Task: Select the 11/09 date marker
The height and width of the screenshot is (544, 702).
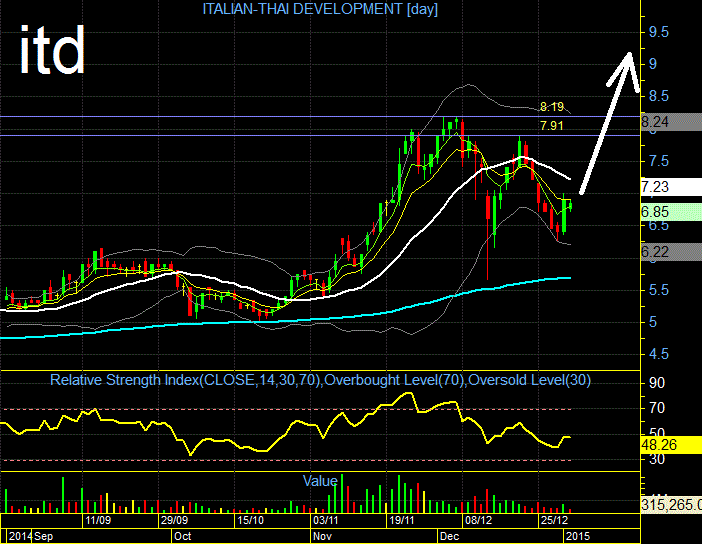Action: (98, 520)
